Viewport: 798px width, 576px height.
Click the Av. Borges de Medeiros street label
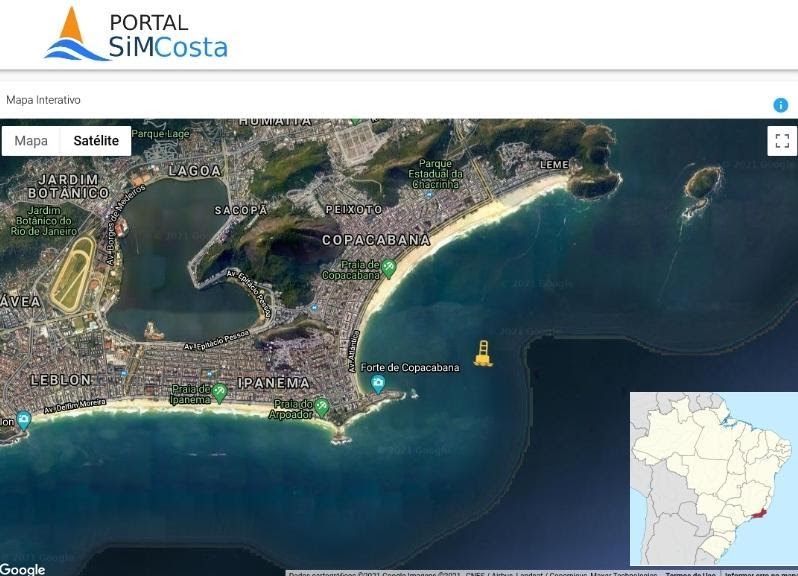point(125,225)
